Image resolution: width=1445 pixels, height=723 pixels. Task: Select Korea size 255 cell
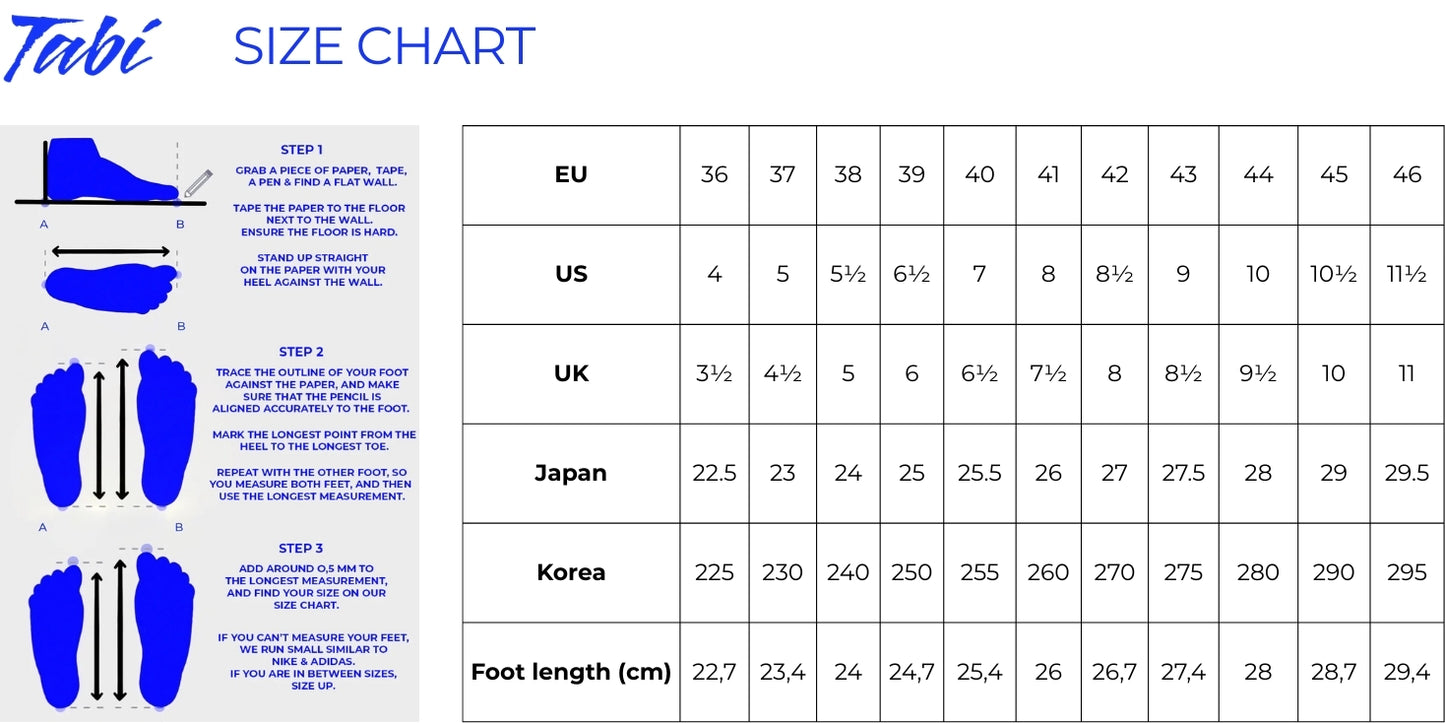[x=979, y=573]
